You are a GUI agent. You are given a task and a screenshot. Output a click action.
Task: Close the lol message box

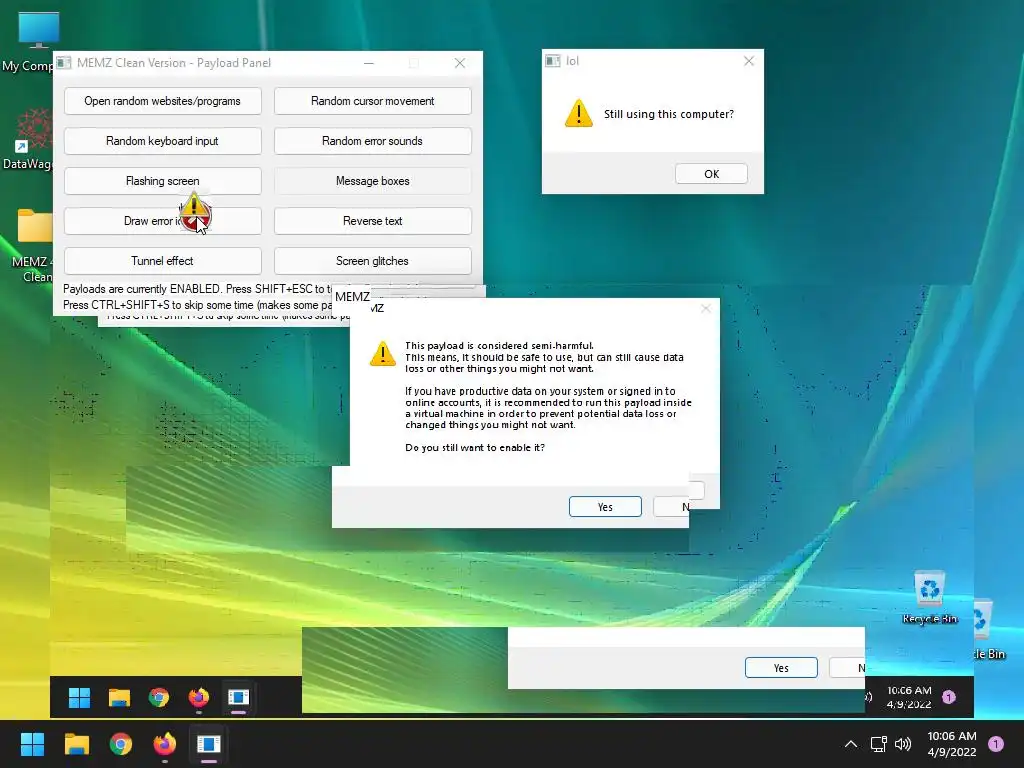[749, 61]
